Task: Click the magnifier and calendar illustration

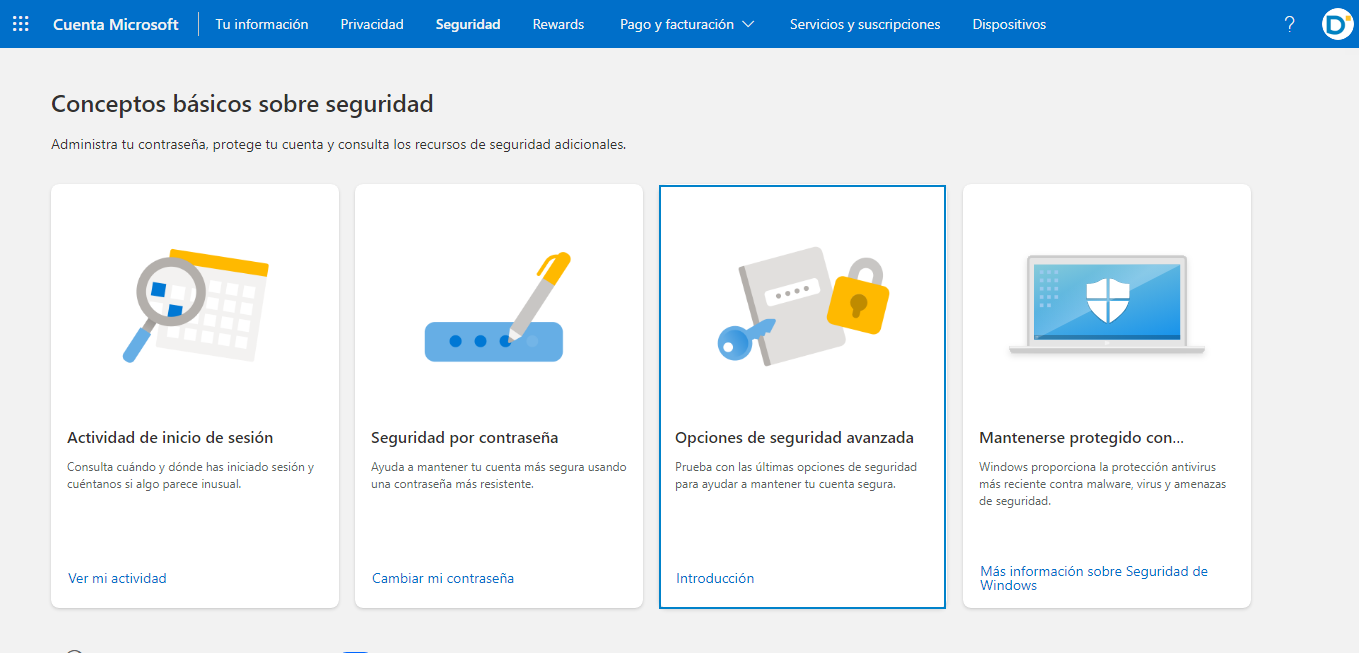Action: [x=196, y=305]
